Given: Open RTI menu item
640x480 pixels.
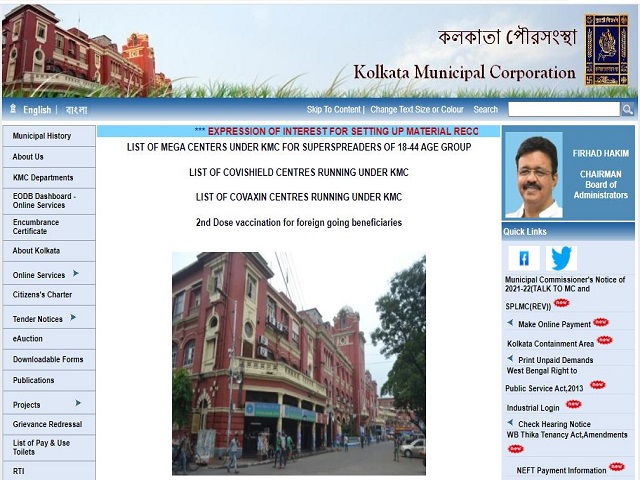Looking at the screenshot, I should [x=49, y=471].
